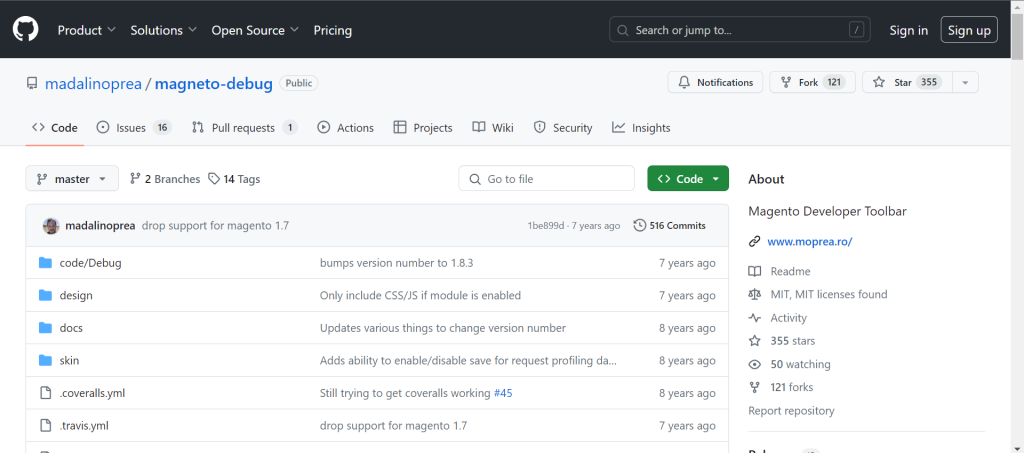Open the skin folder
Viewport: 1024px width, 453px height.
69,360
